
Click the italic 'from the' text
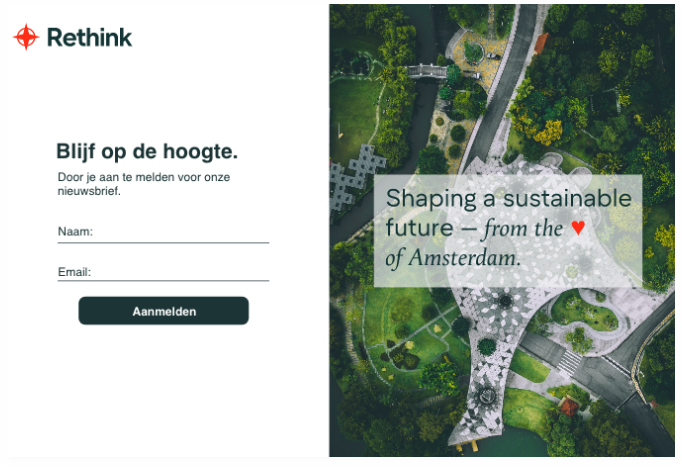(x=524, y=228)
